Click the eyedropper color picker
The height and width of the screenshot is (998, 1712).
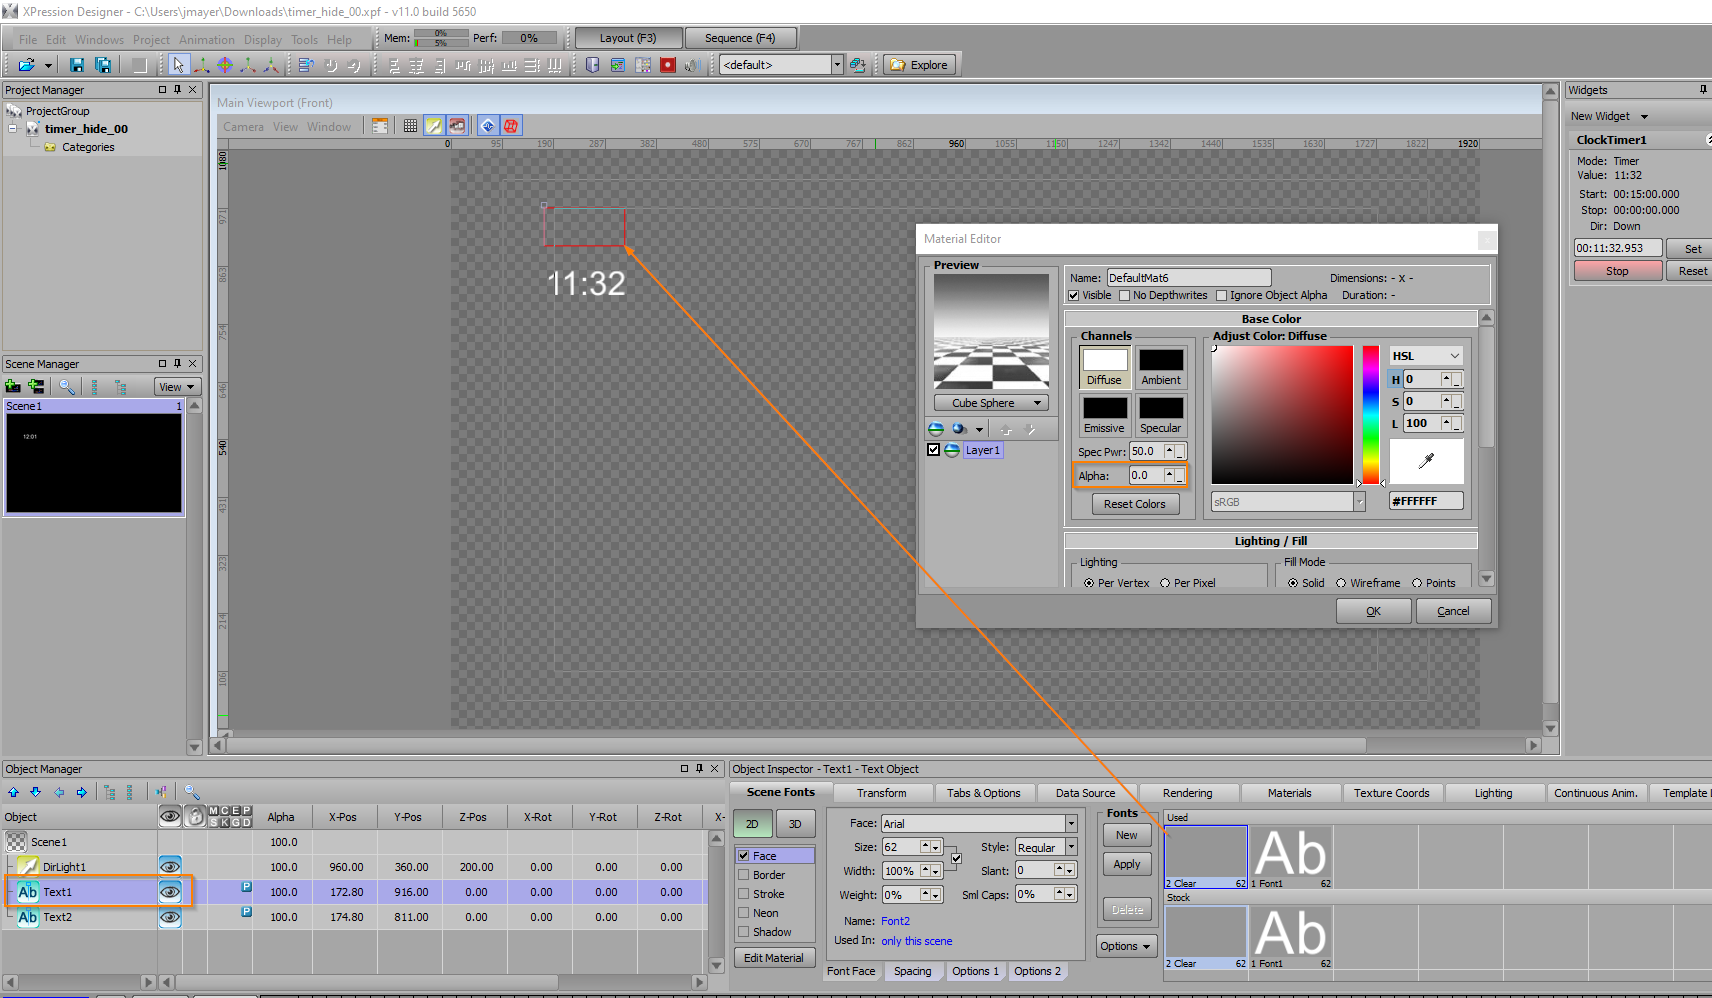[1426, 461]
